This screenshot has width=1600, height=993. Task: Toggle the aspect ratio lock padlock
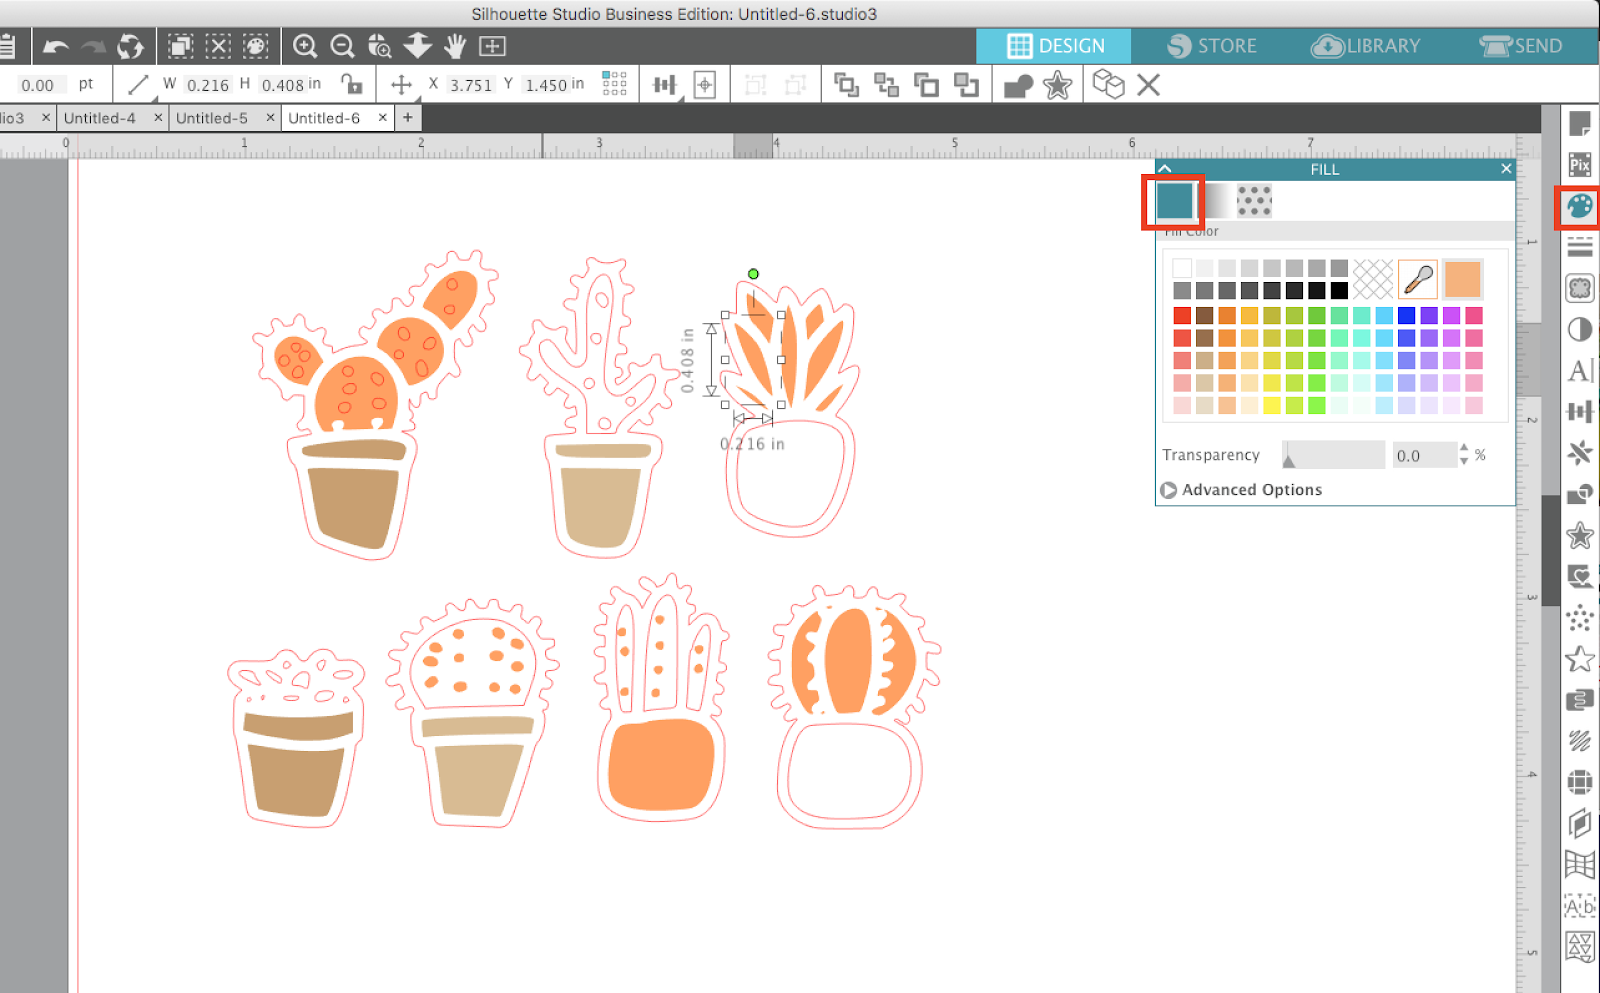353,84
